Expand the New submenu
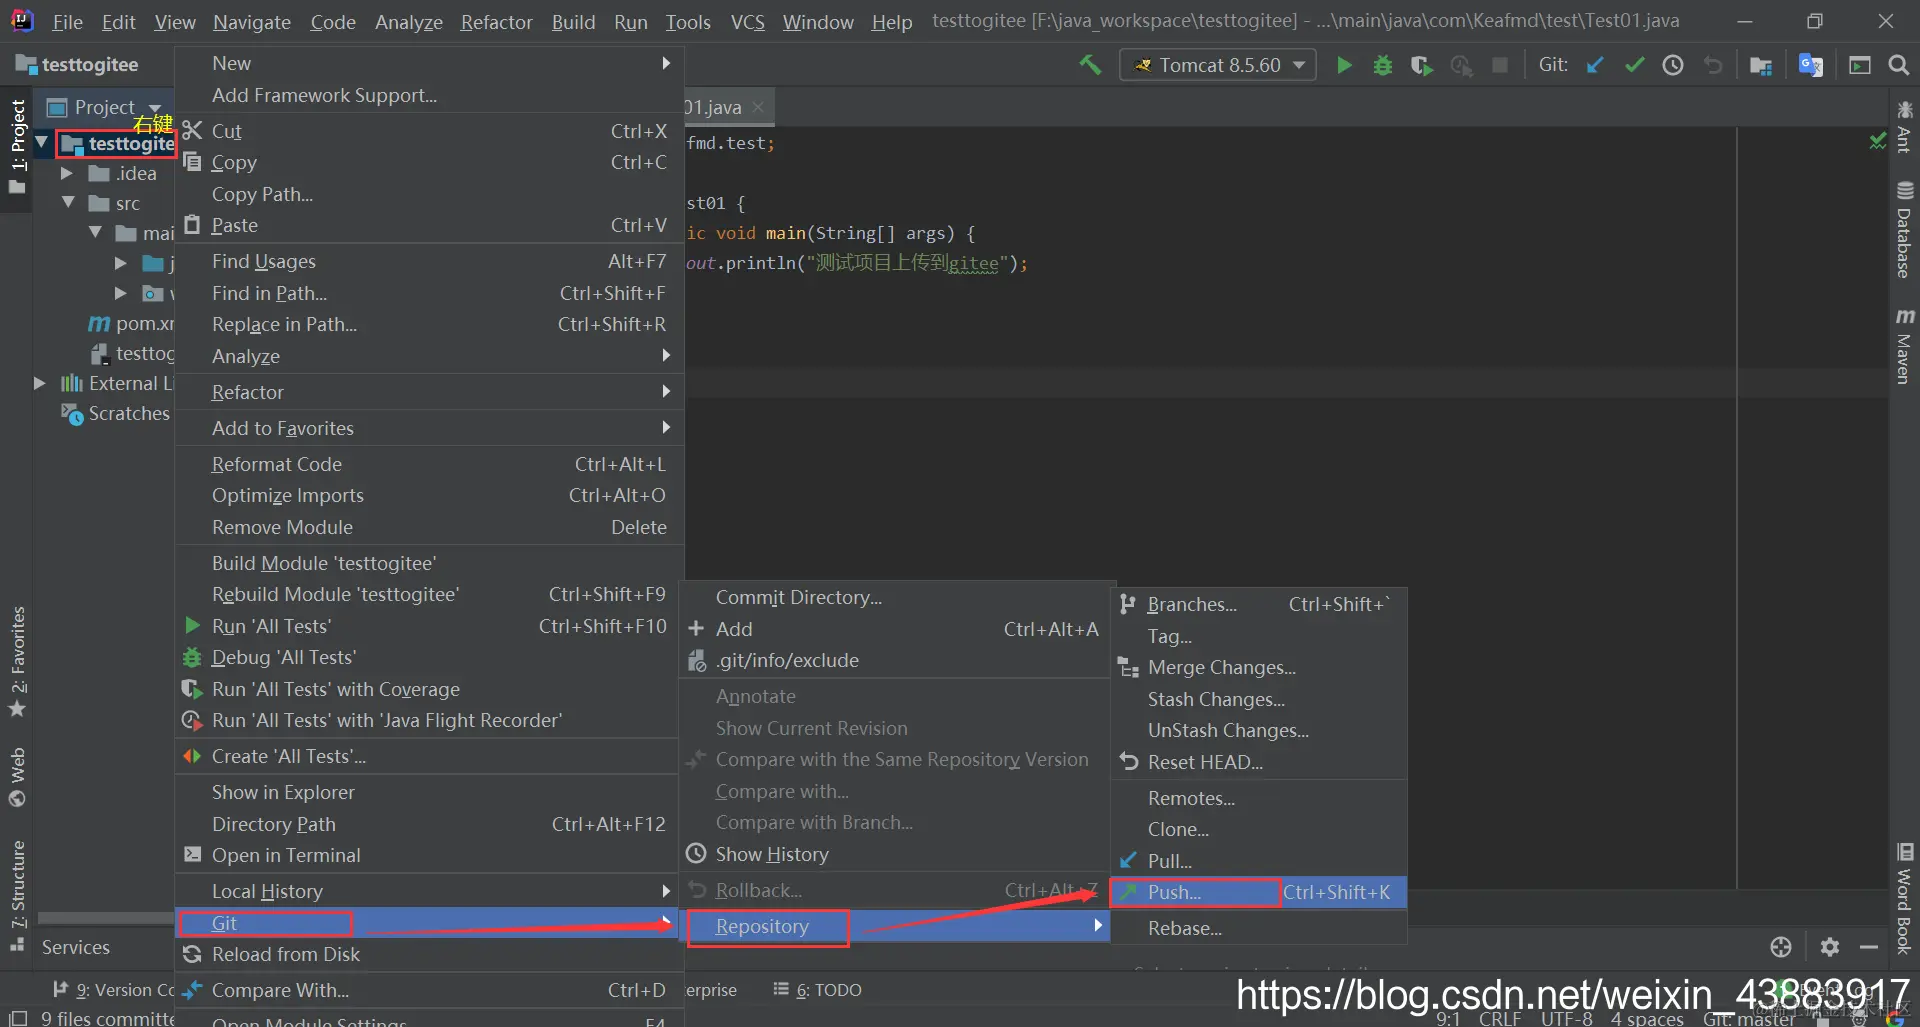The height and width of the screenshot is (1027, 1920). pos(429,63)
